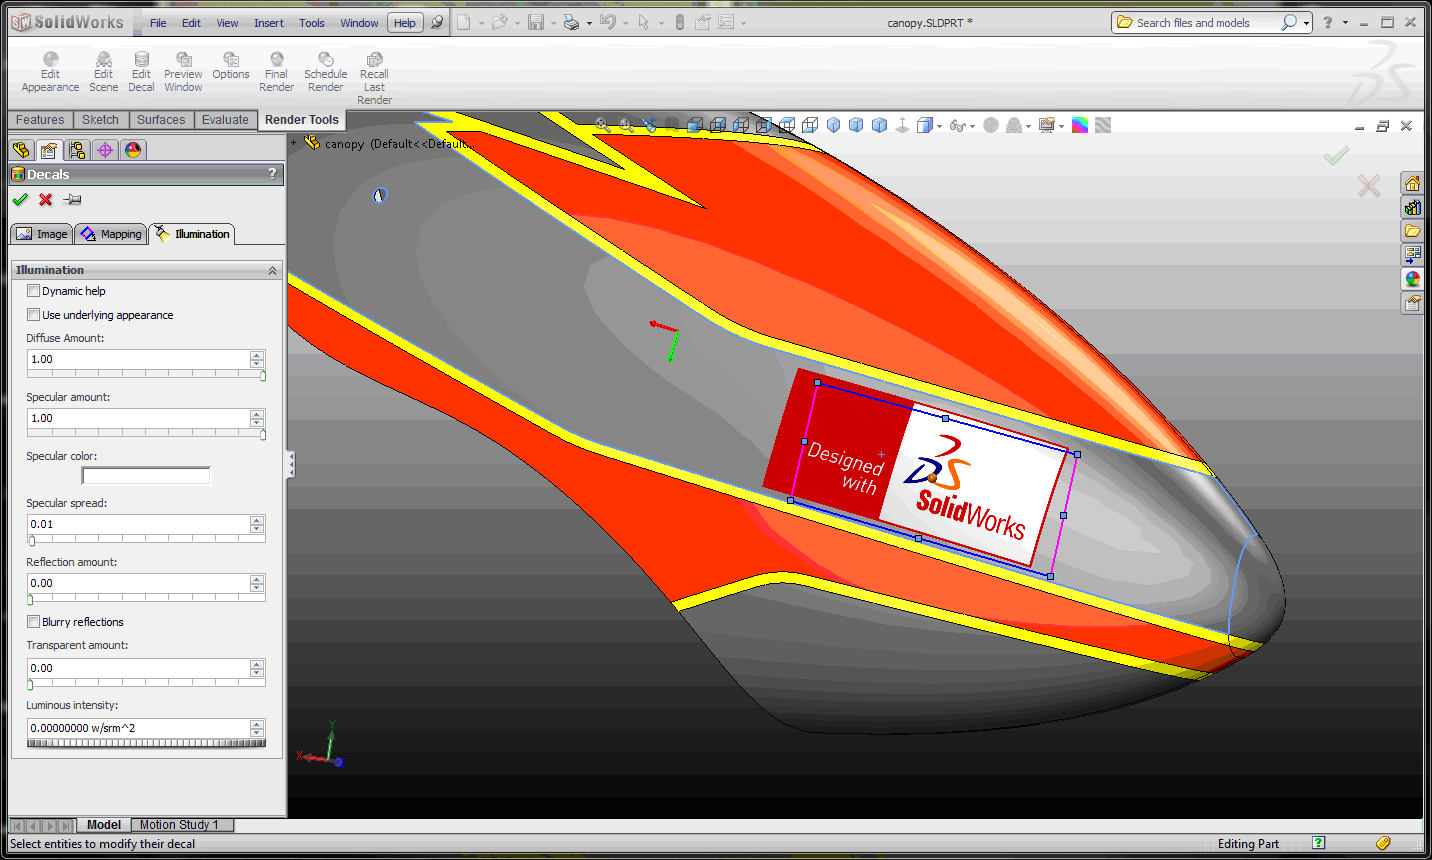The width and height of the screenshot is (1432, 860).
Task: Cancel decal with red X in panel
Action: [x=45, y=199]
